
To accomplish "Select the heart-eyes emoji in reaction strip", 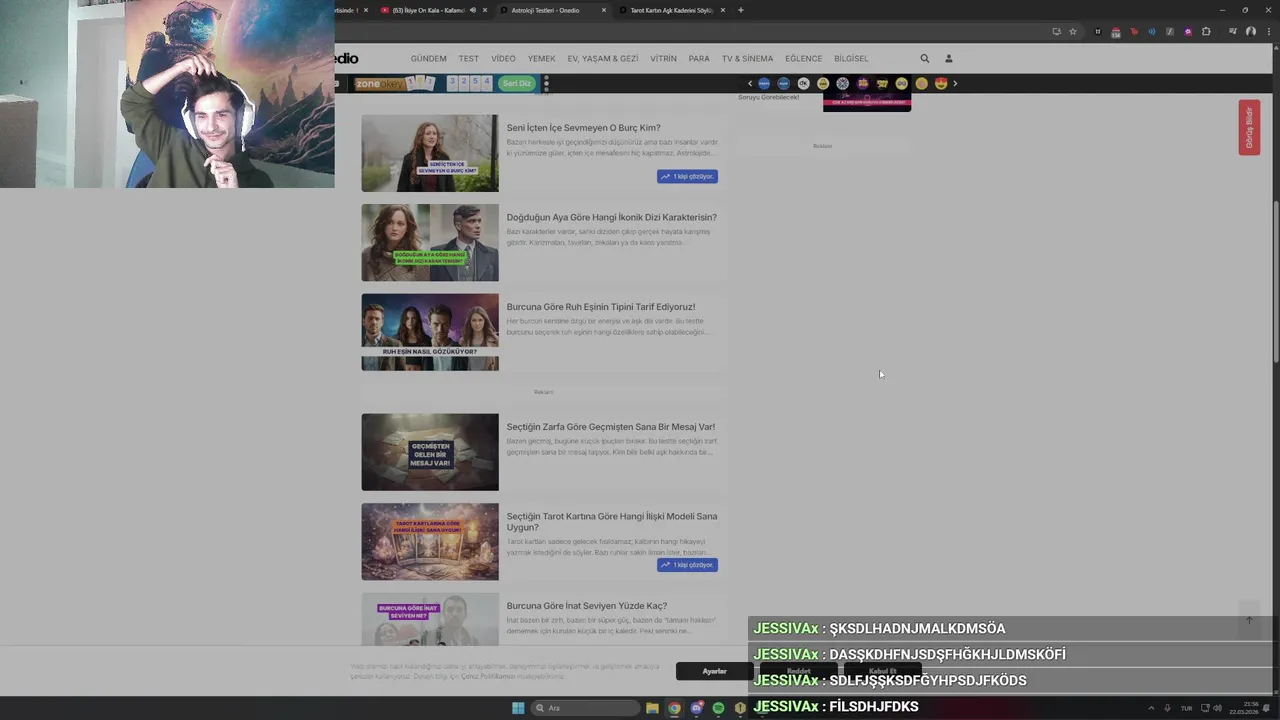I will point(941,84).
